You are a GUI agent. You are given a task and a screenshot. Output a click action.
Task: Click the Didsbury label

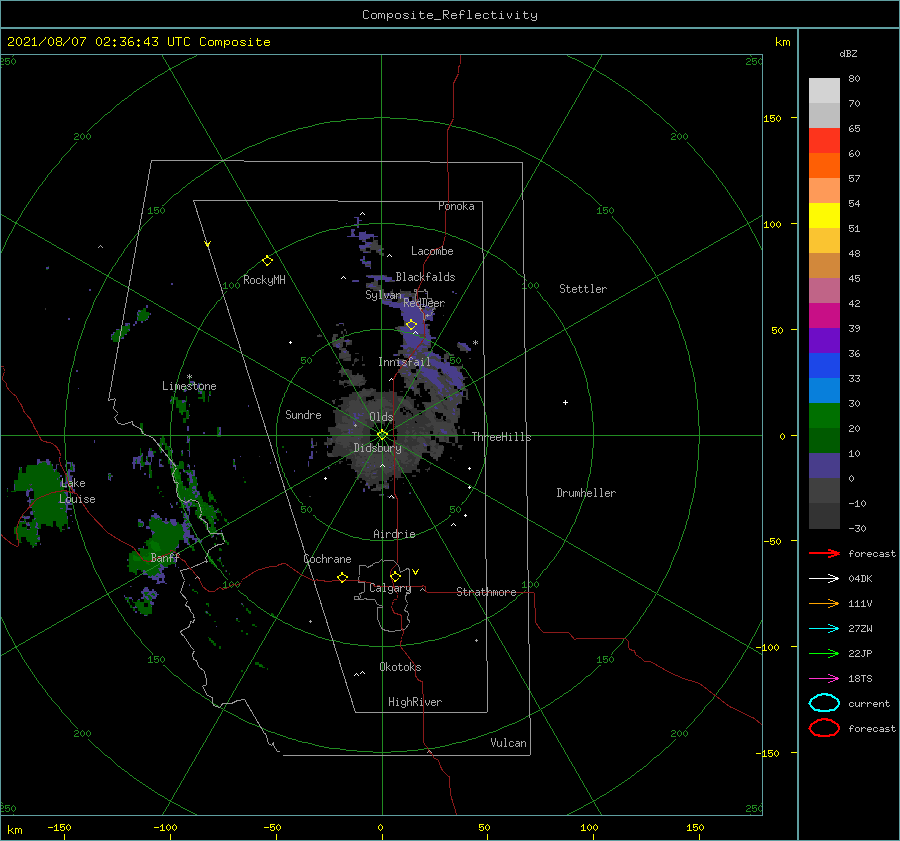coord(377,448)
